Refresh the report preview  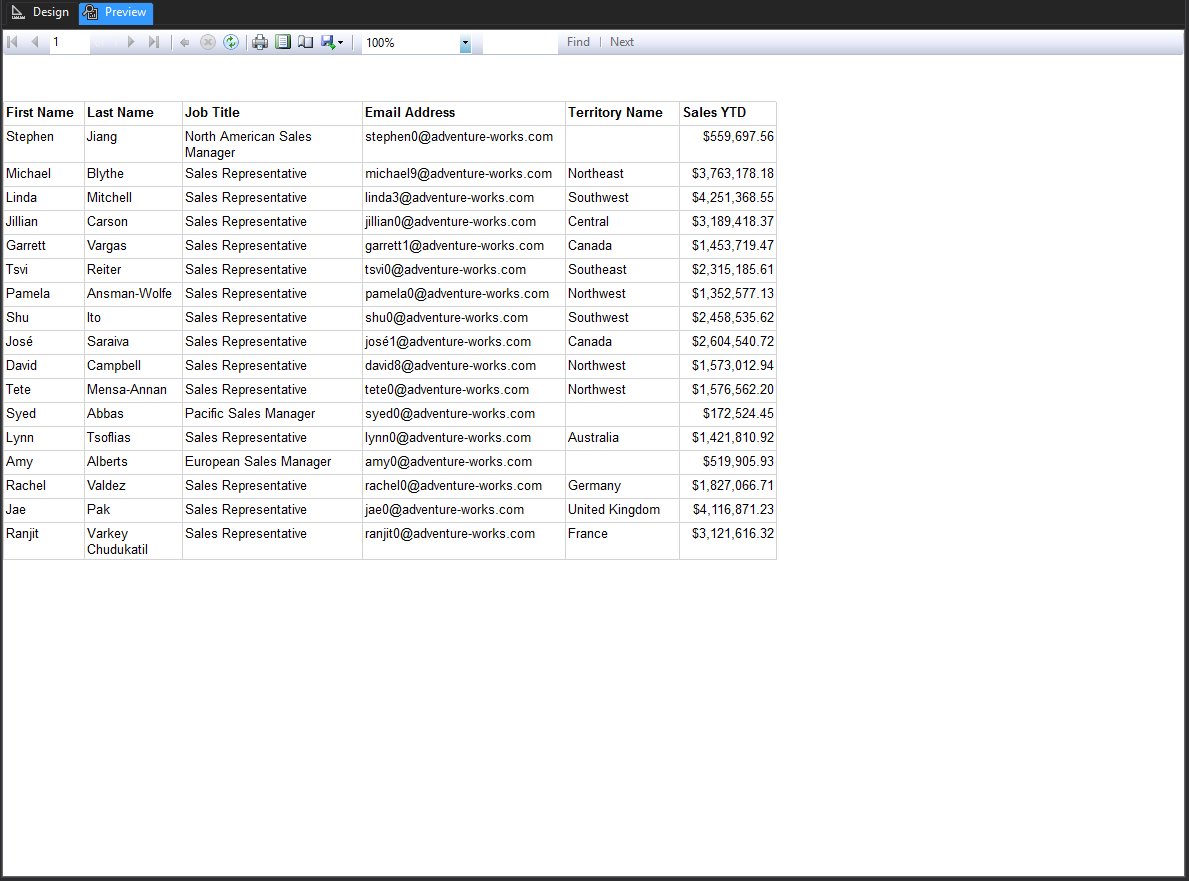coord(231,42)
